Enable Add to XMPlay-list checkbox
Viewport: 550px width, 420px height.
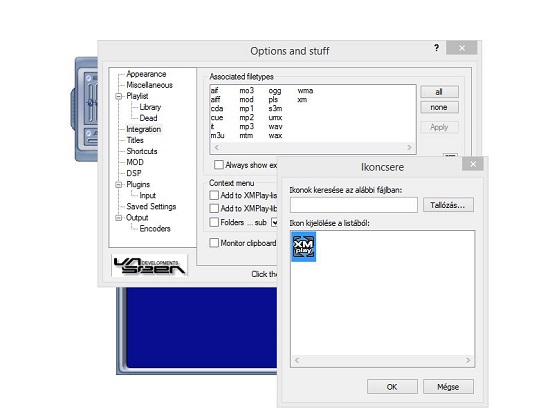(x=214, y=195)
